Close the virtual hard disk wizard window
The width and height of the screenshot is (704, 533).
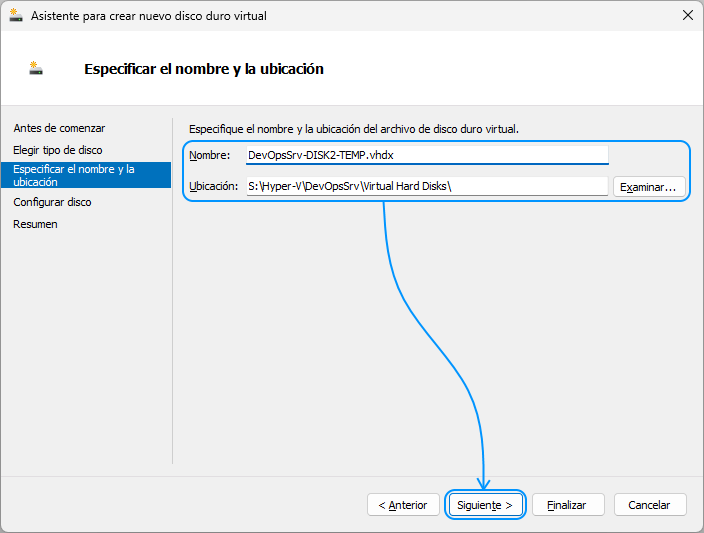687,15
